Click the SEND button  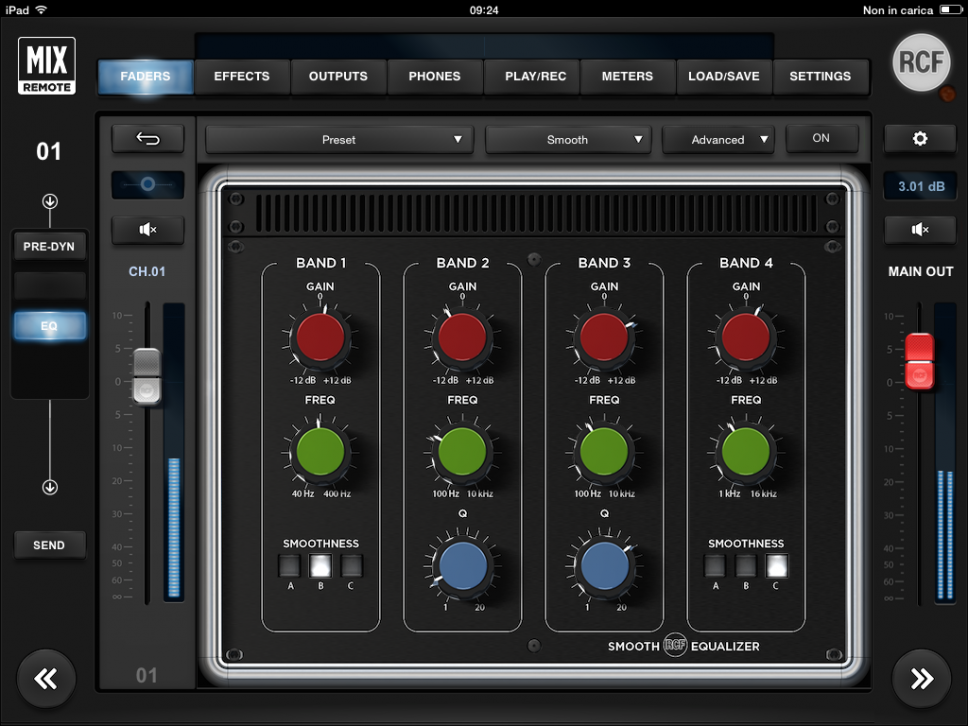click(49, 545)
